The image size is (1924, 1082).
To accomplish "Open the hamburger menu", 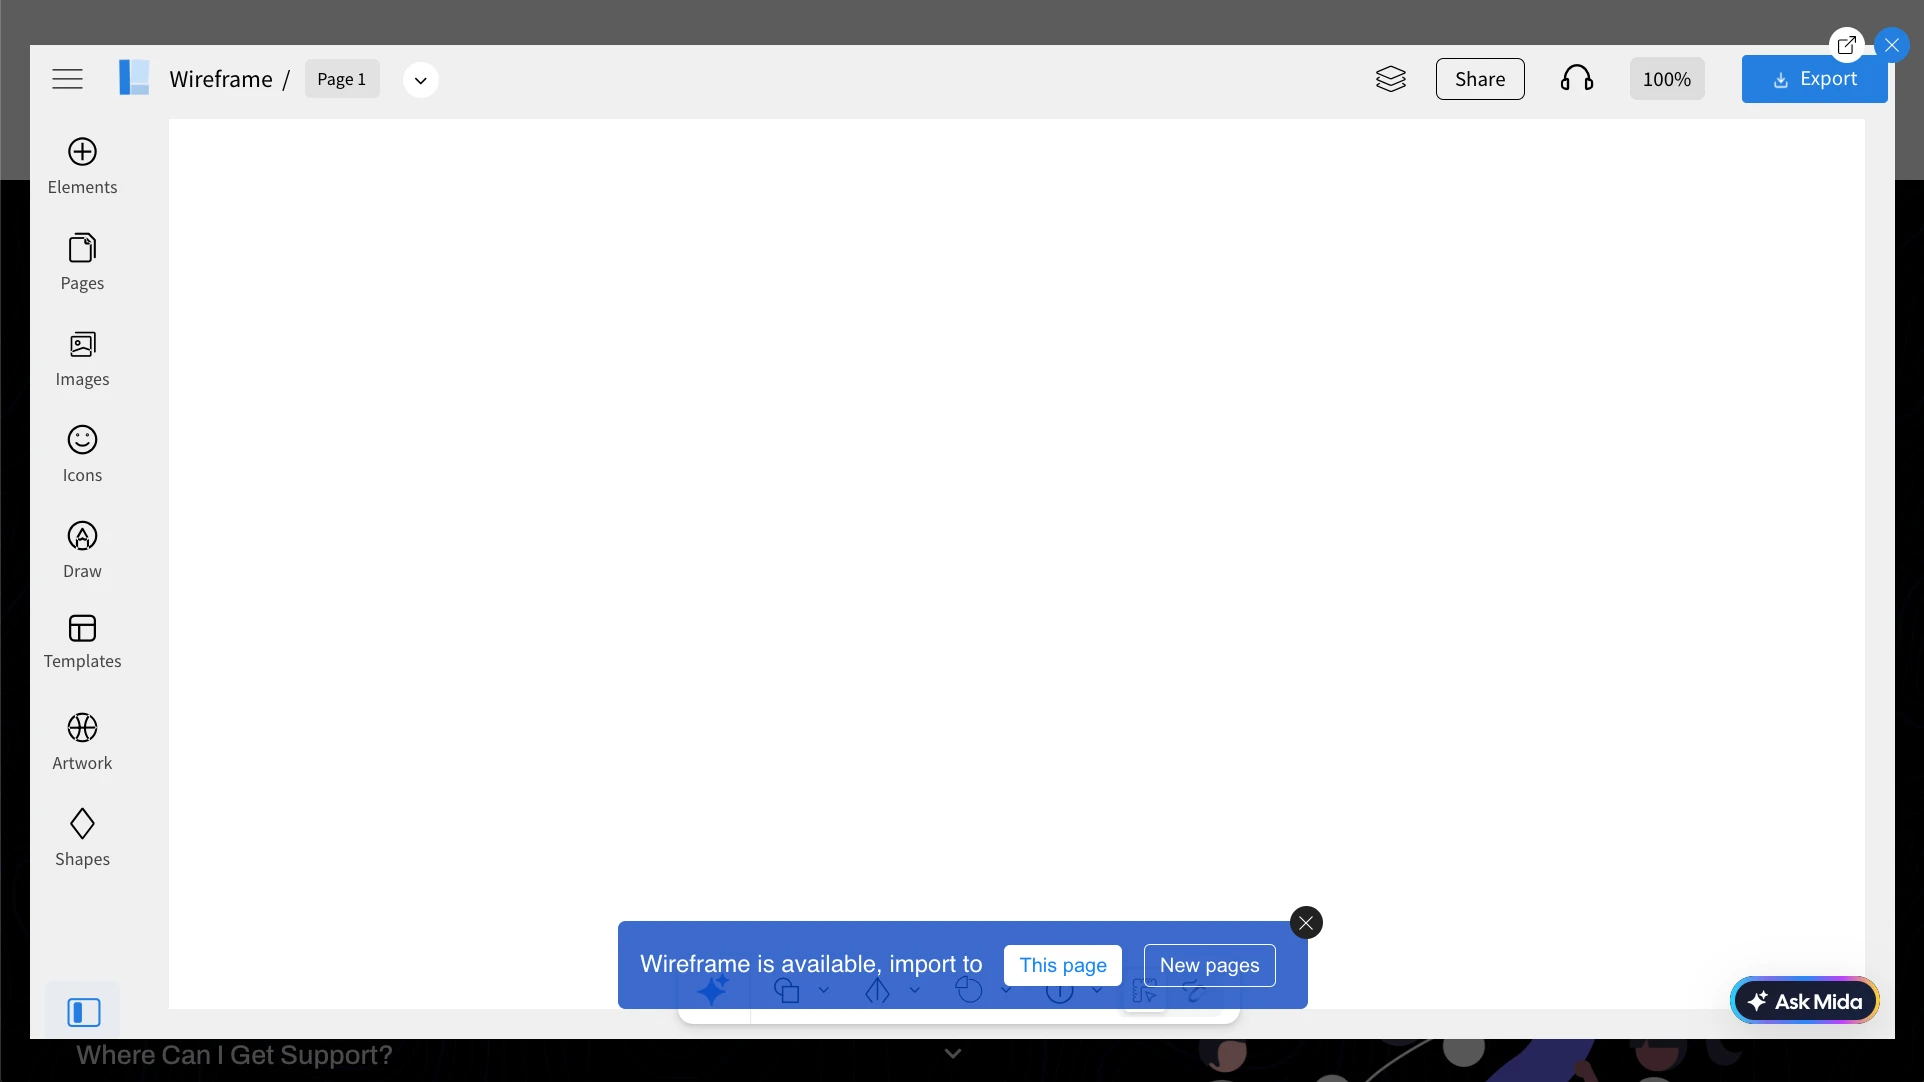I will click(67, 79).
